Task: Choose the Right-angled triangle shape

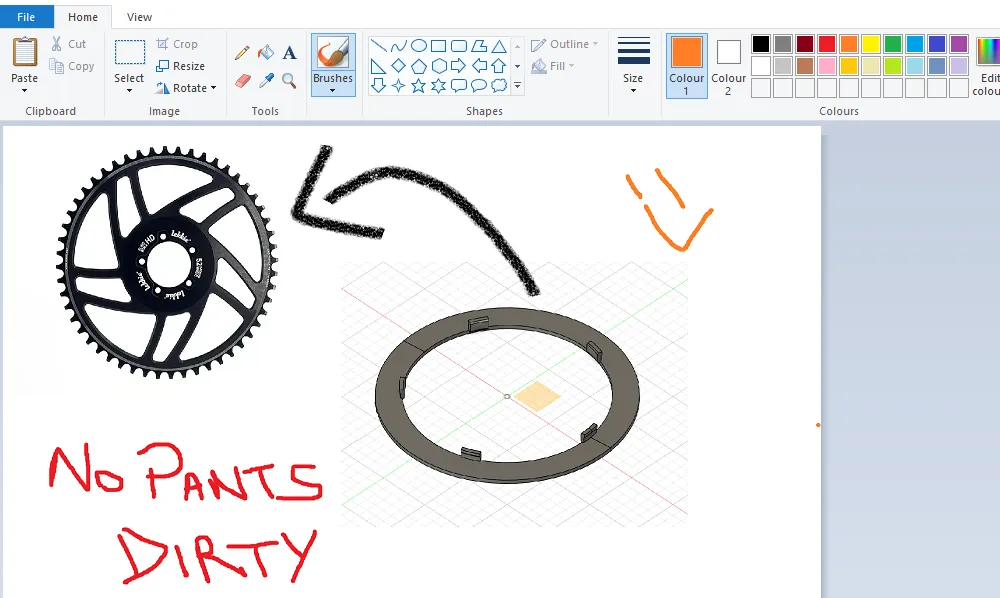Action: point(379,66)
